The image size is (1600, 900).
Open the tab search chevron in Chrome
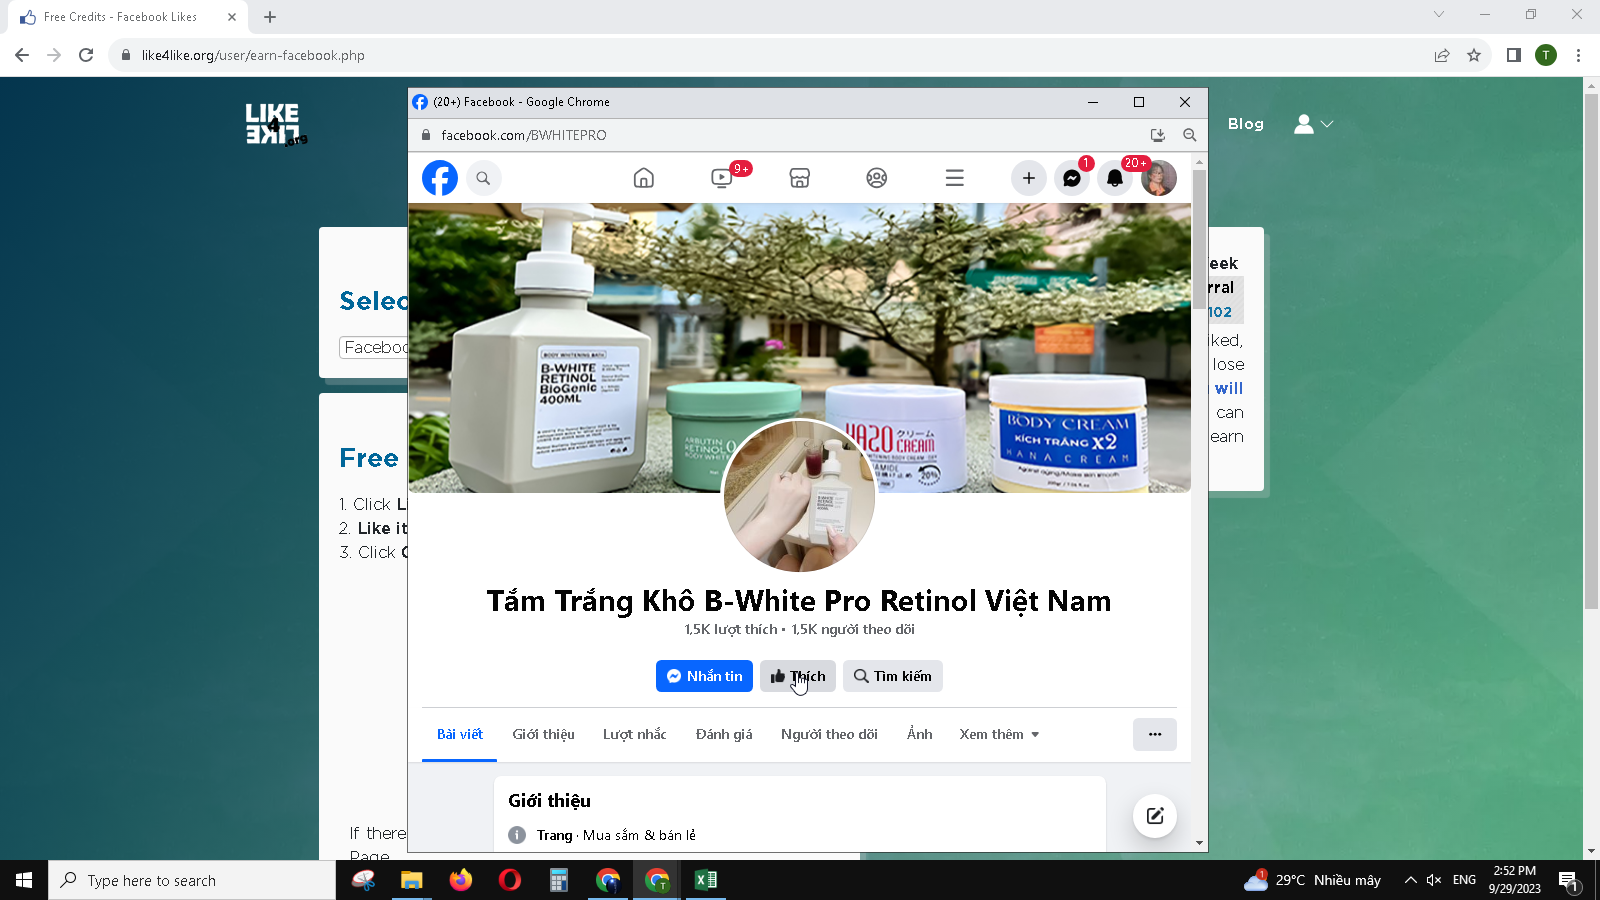coord(1439,14)
